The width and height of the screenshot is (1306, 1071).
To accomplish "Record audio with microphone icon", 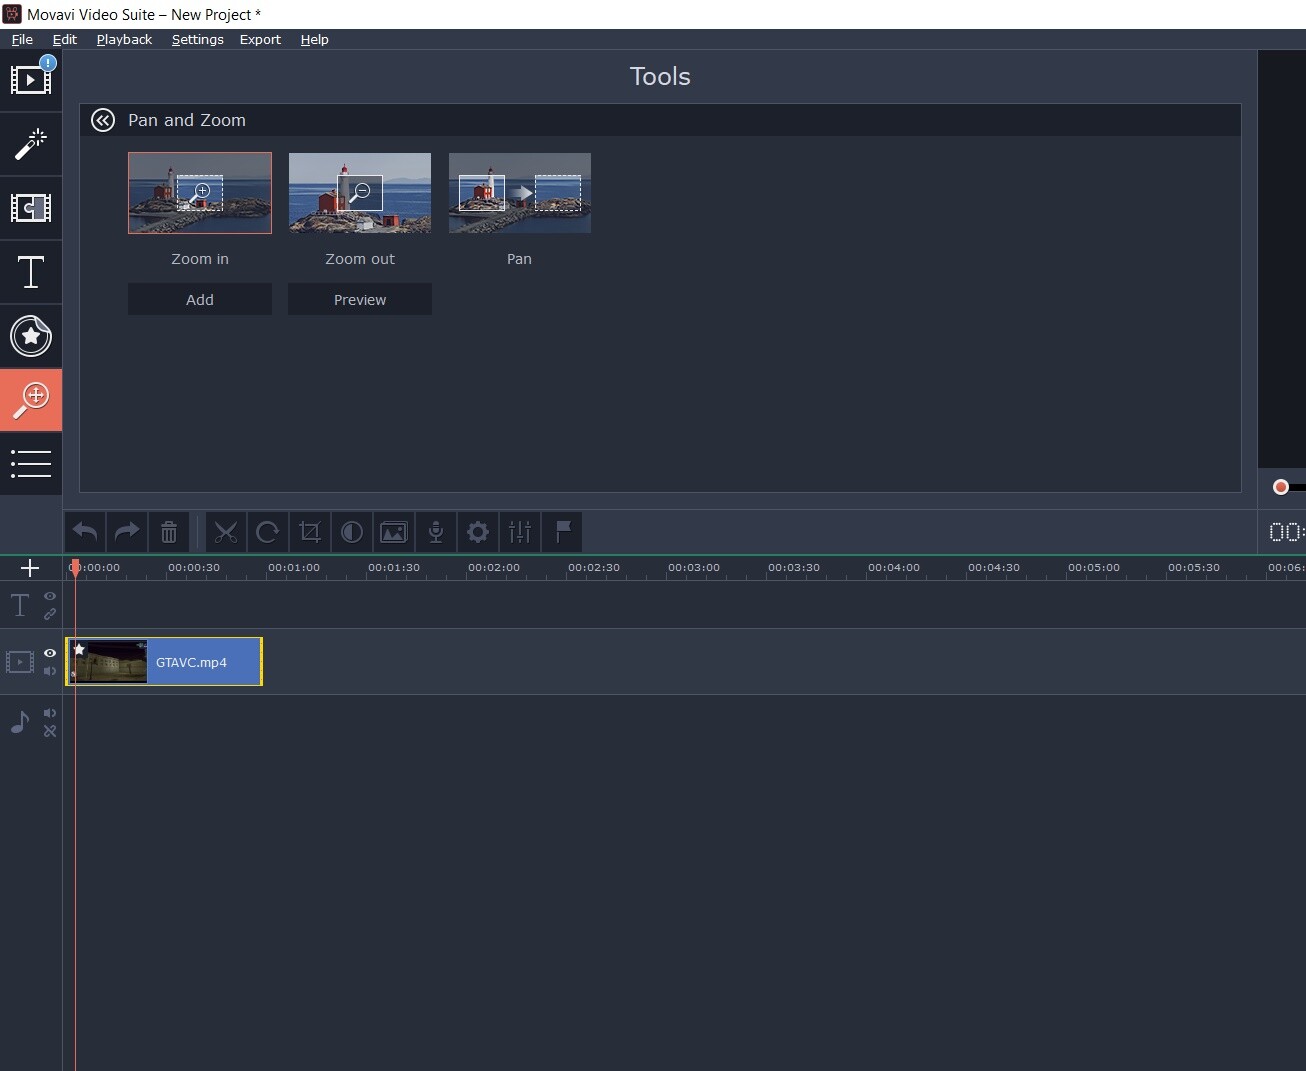I will click(436, 532).
